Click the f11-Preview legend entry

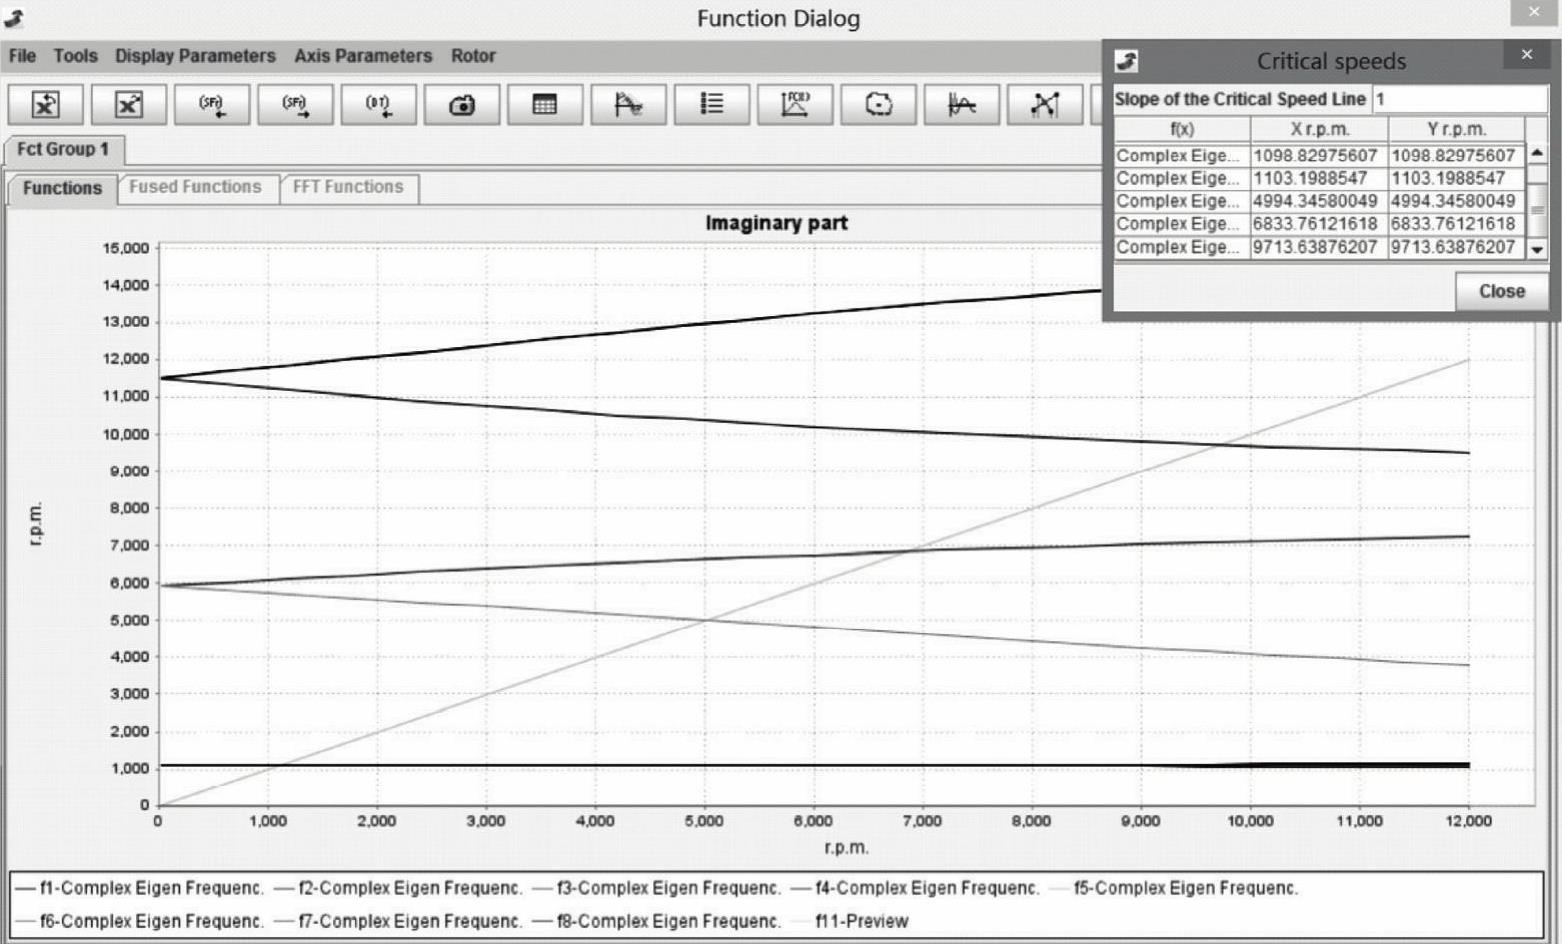click(861, 921)
